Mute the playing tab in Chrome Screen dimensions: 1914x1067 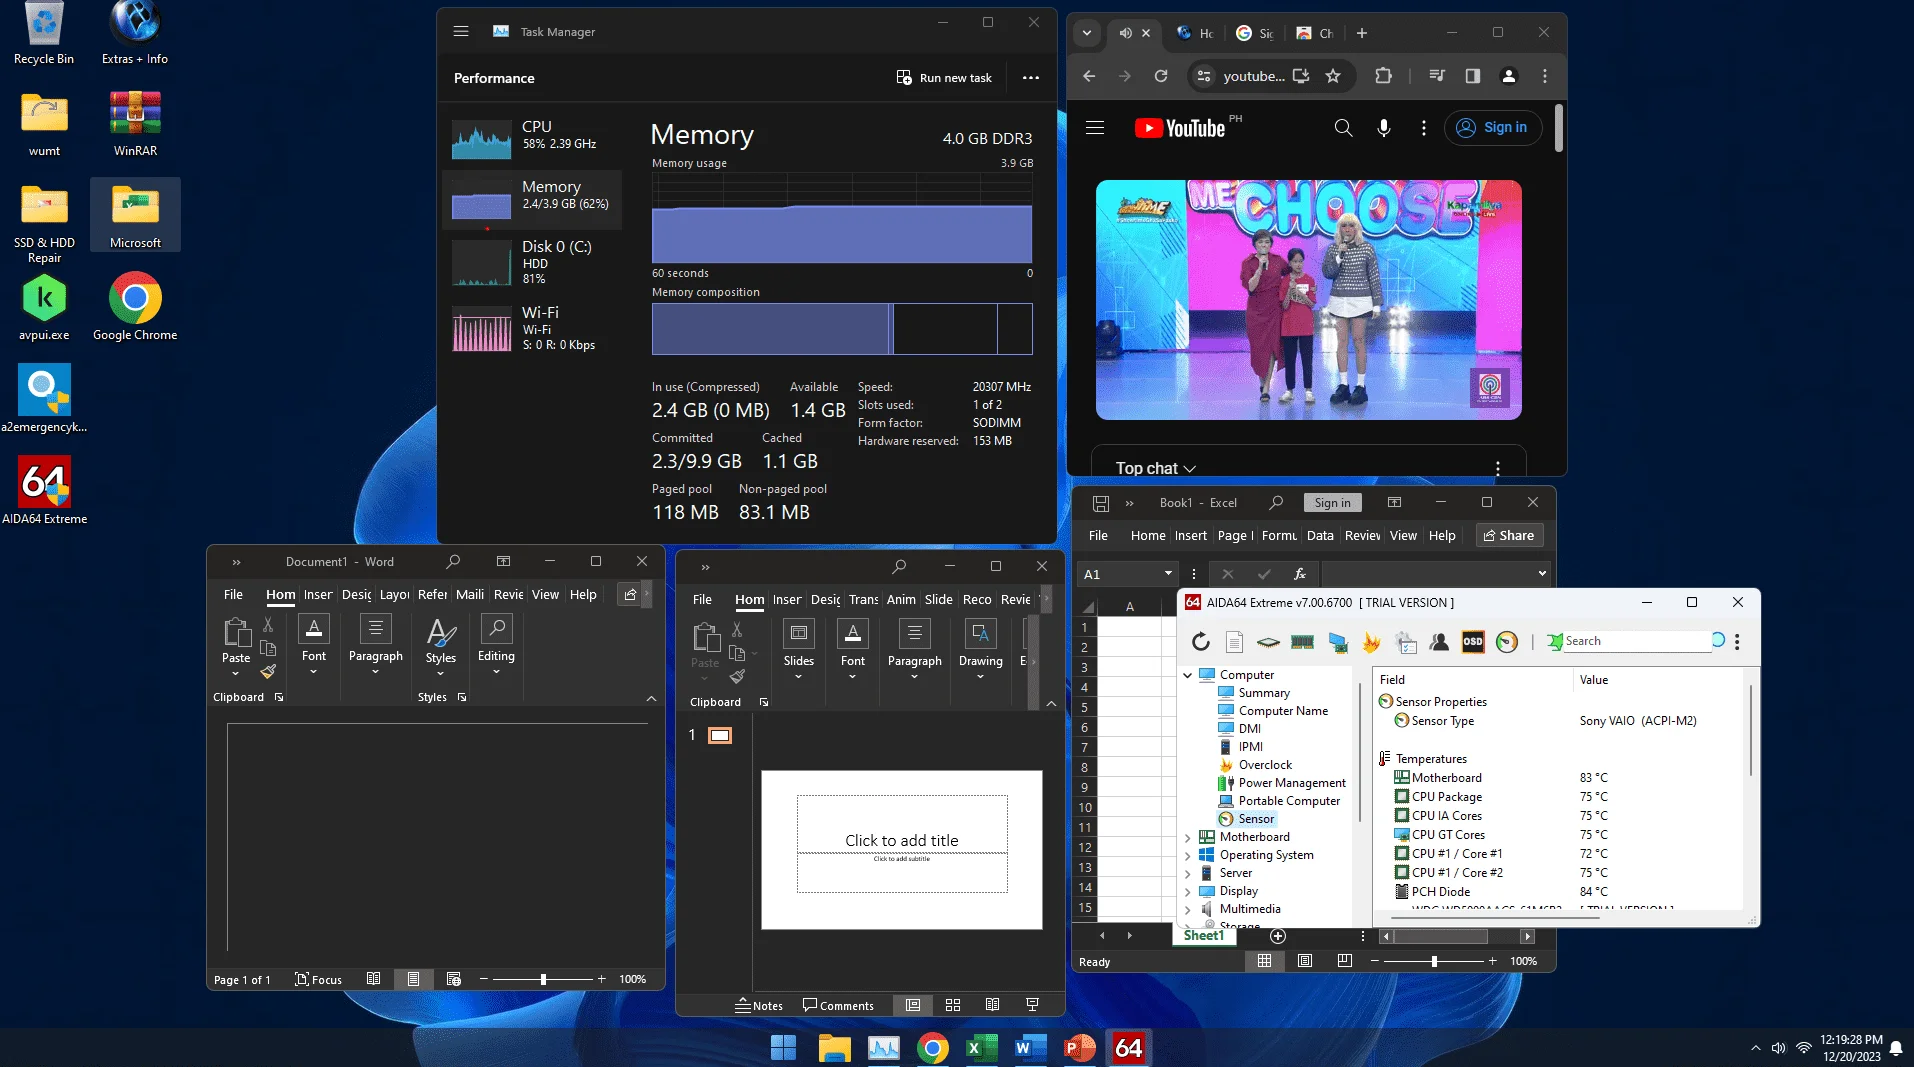pos(1126,33)
